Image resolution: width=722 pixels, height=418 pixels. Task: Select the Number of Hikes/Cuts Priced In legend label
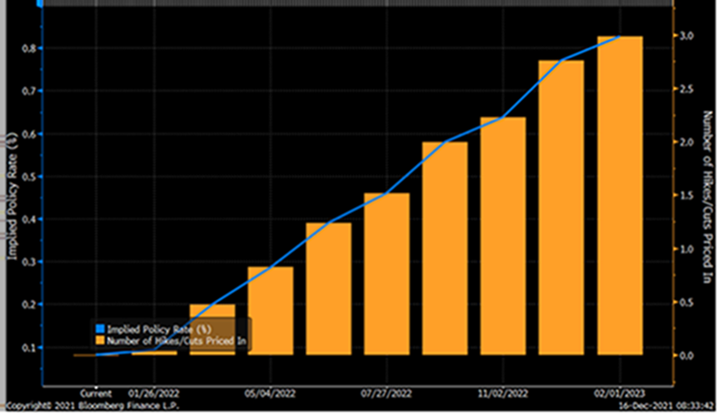click(x=174, y=341)
